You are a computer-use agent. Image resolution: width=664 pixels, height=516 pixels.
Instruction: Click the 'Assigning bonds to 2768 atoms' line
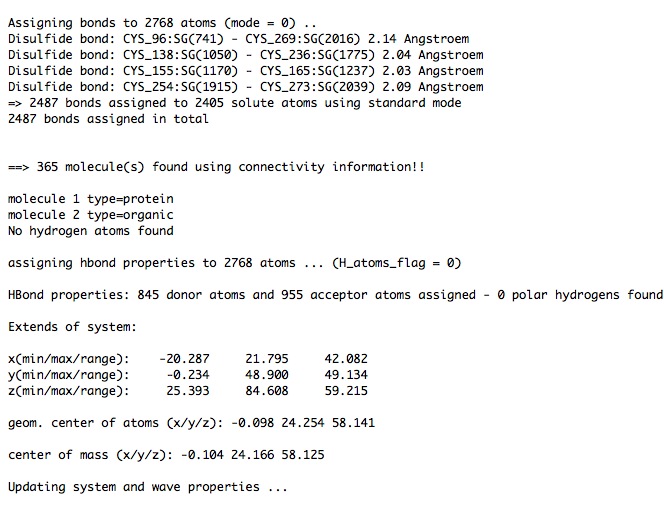(162, 23)
